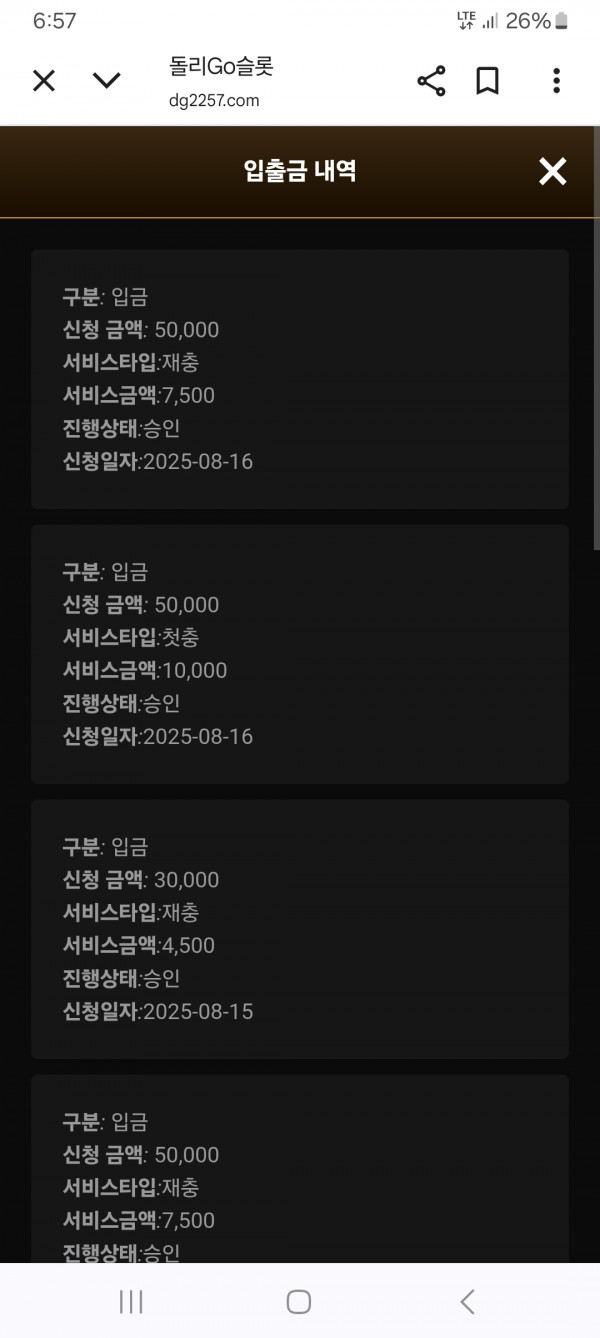
Task: Tap the LTE signal status icon
Action: click(x=466, y=21)
